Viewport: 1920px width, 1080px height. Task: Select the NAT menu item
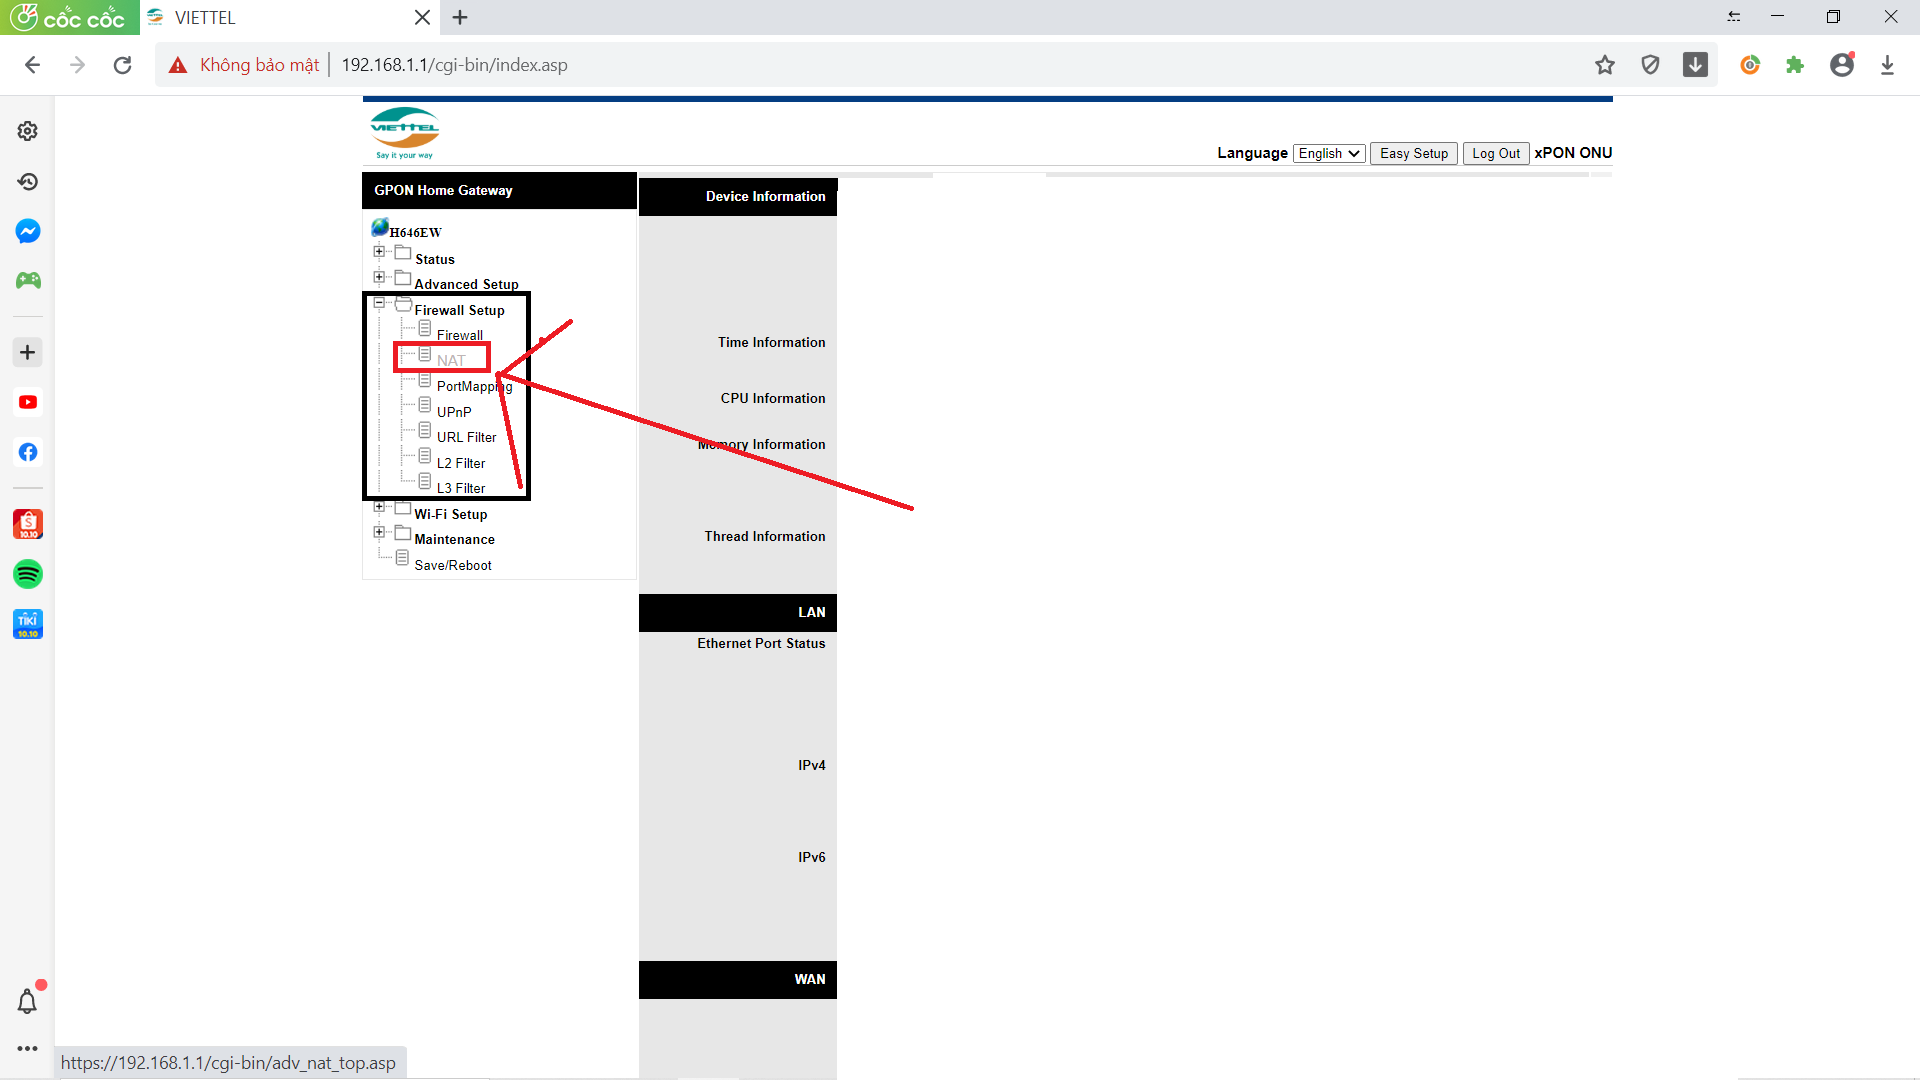pyautogui.click(x=451, y=360)
